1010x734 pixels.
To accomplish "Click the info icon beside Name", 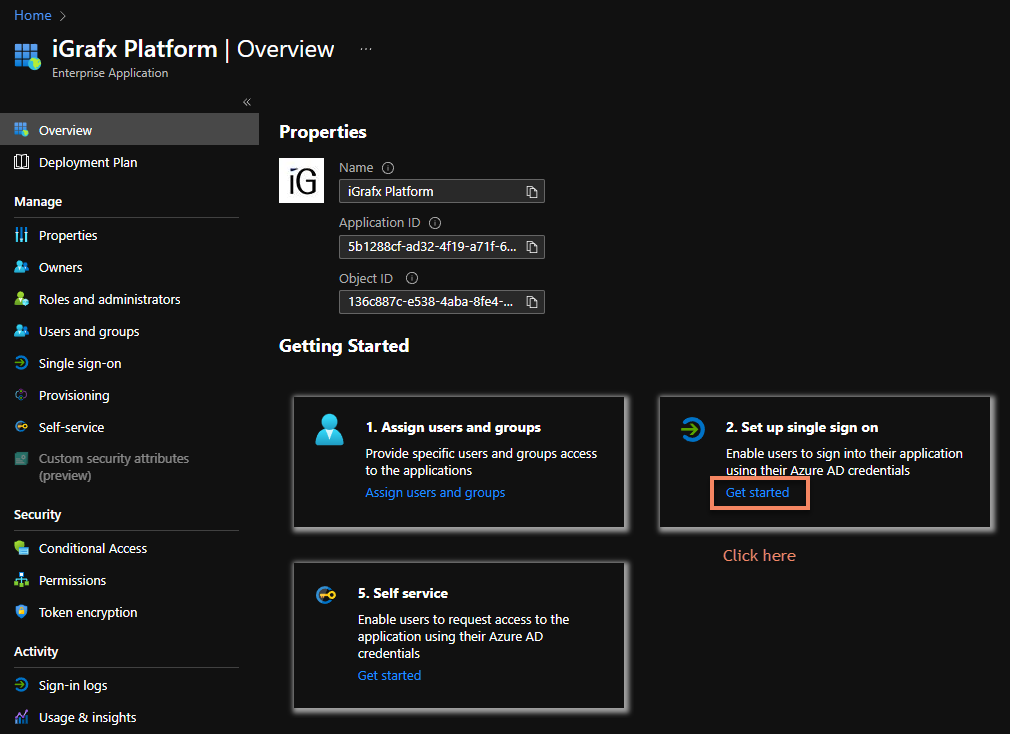I will tap(388, 168).
